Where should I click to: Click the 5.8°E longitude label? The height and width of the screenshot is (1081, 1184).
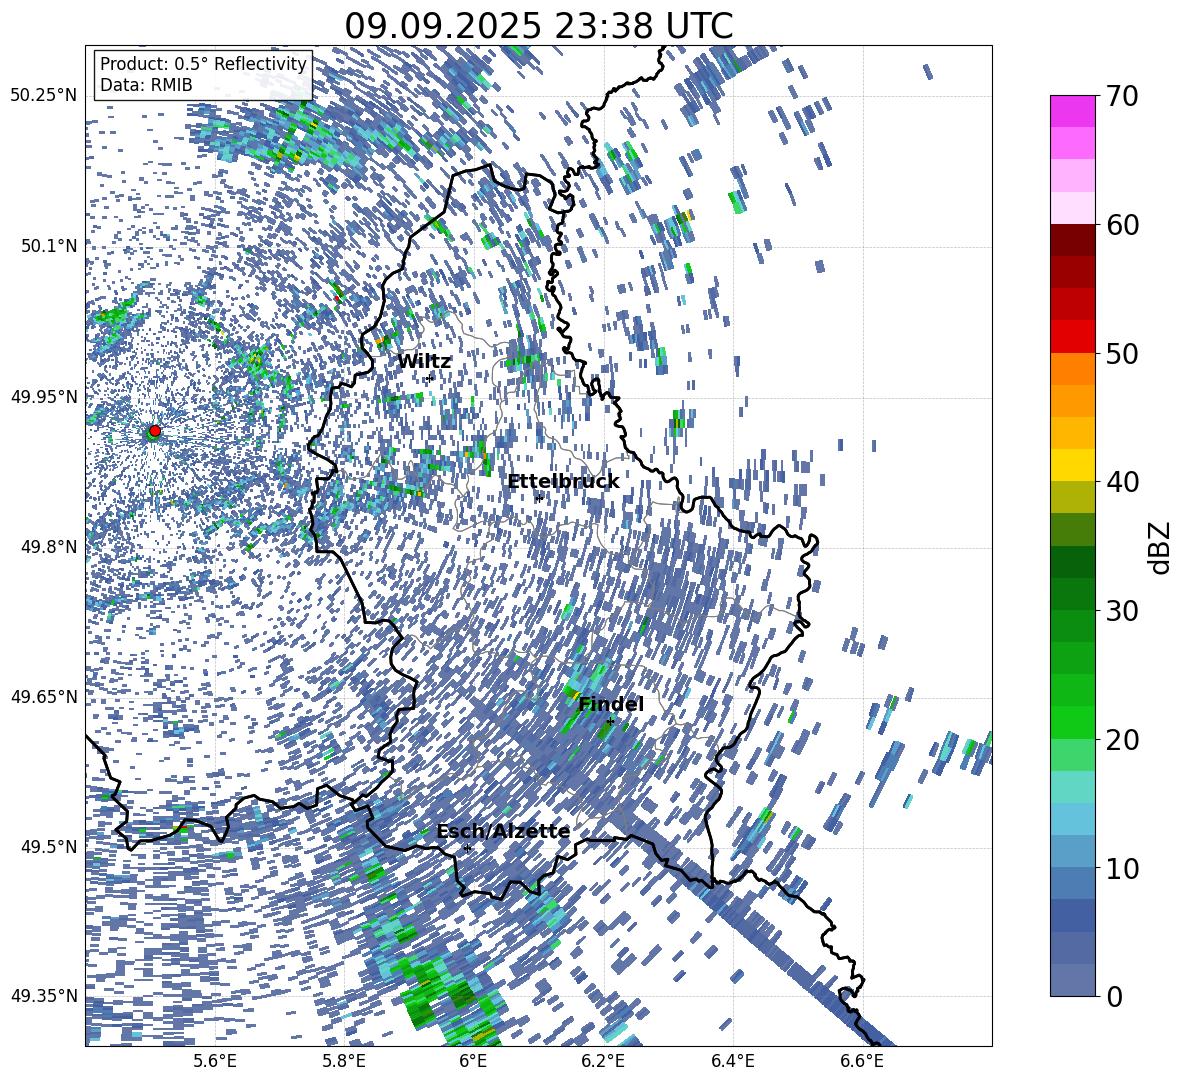tap(345, 1061)
